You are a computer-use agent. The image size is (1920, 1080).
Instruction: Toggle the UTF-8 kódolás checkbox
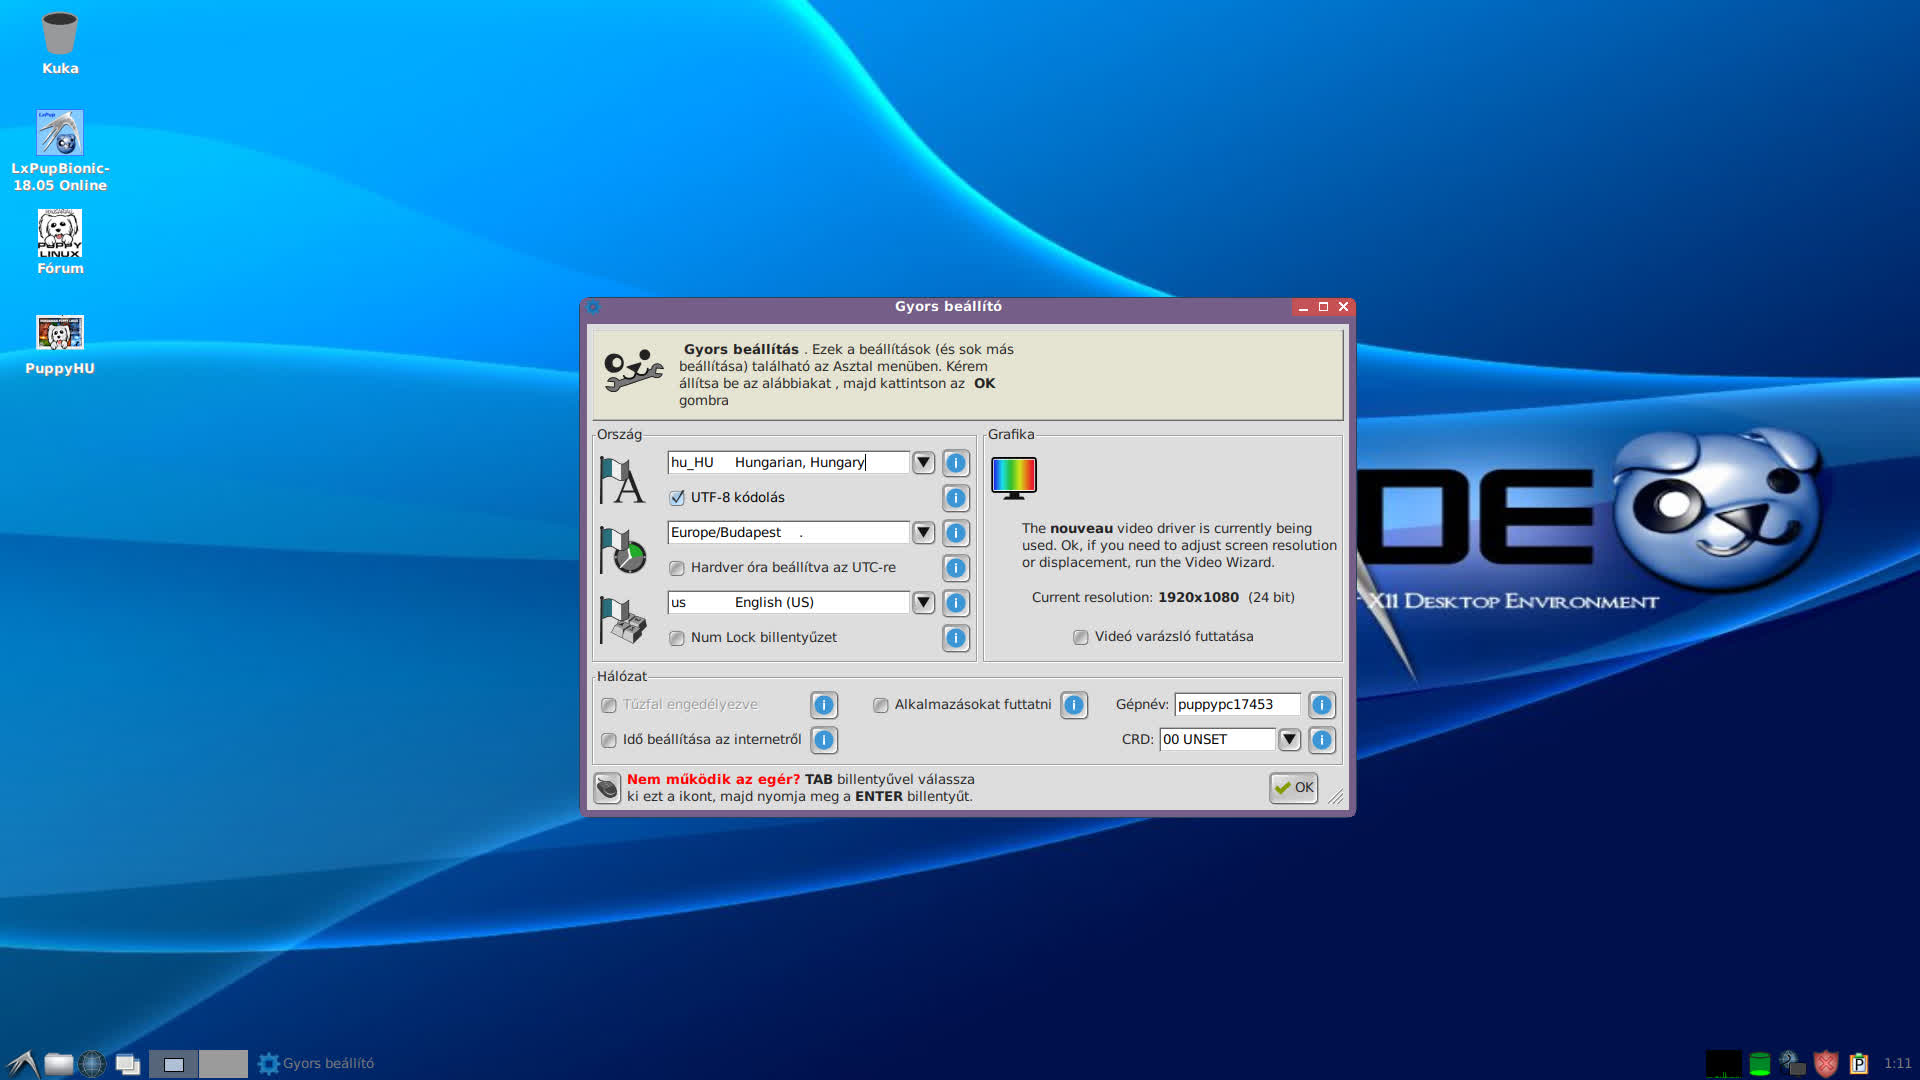click(x=677, y=498)
